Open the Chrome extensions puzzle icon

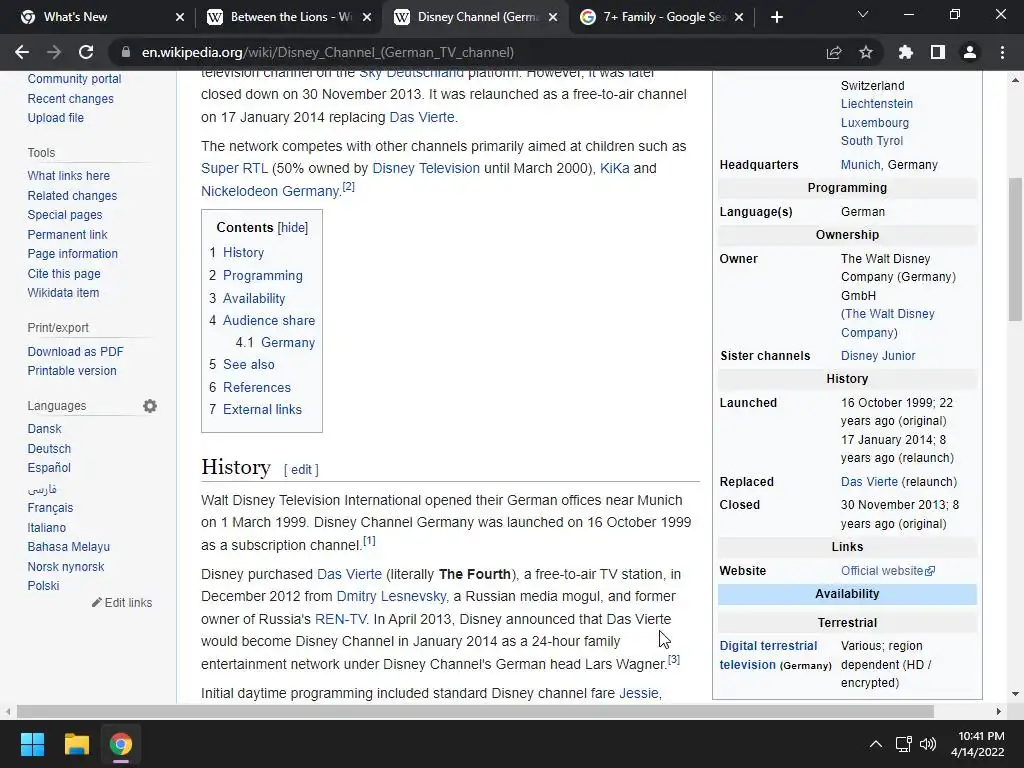[x=906, y=52]
